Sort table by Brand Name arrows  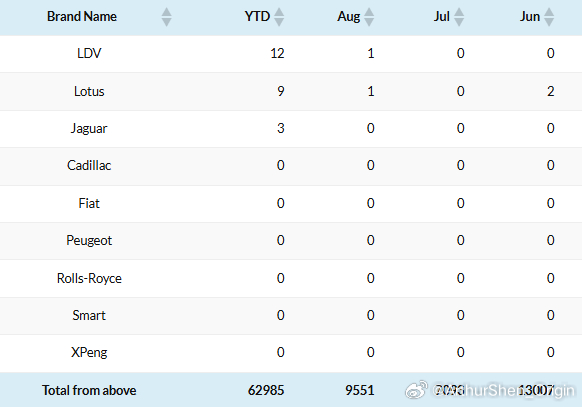pyautogui.click(x=167, y=17)
